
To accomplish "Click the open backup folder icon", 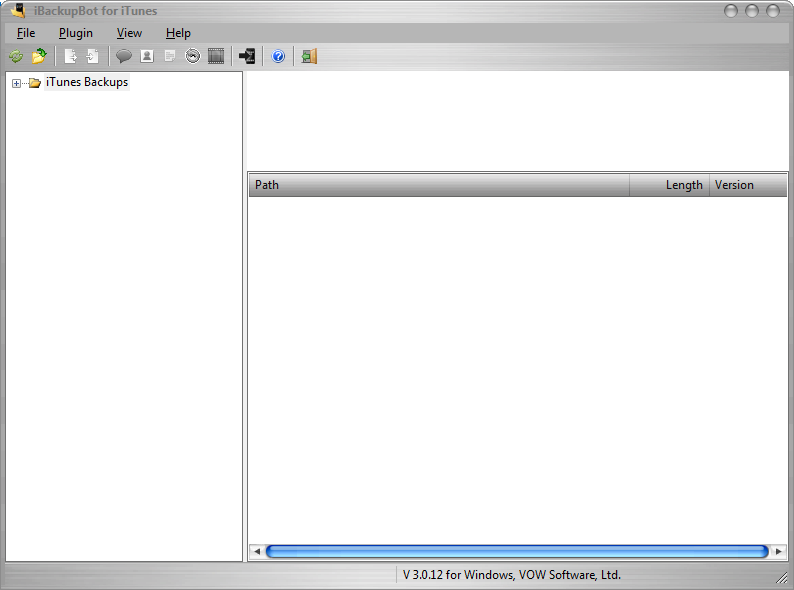I will coord(39,56).
